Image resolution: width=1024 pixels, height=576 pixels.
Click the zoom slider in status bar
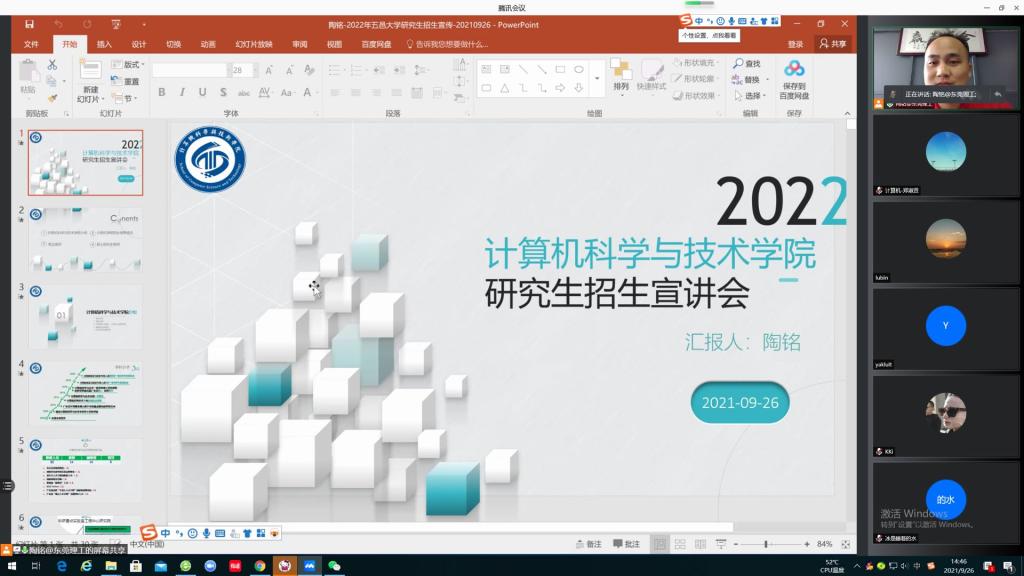tap(767, 544)
